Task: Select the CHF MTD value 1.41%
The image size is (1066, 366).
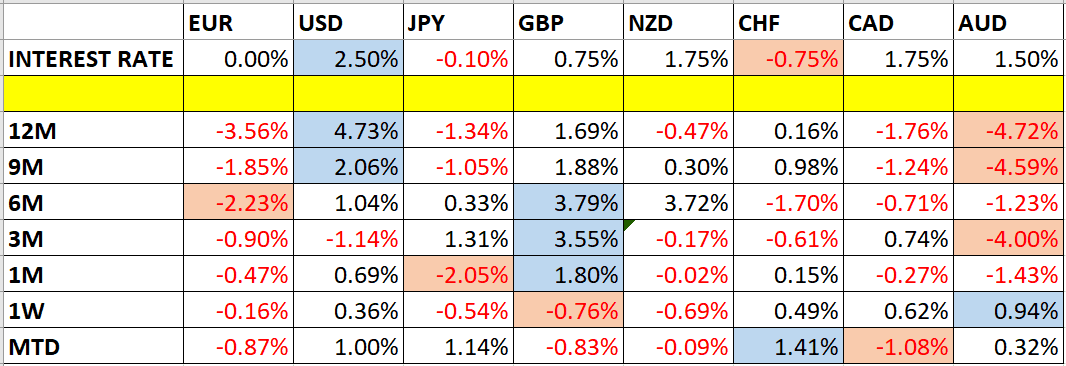Action: click(x=788, y=347)
